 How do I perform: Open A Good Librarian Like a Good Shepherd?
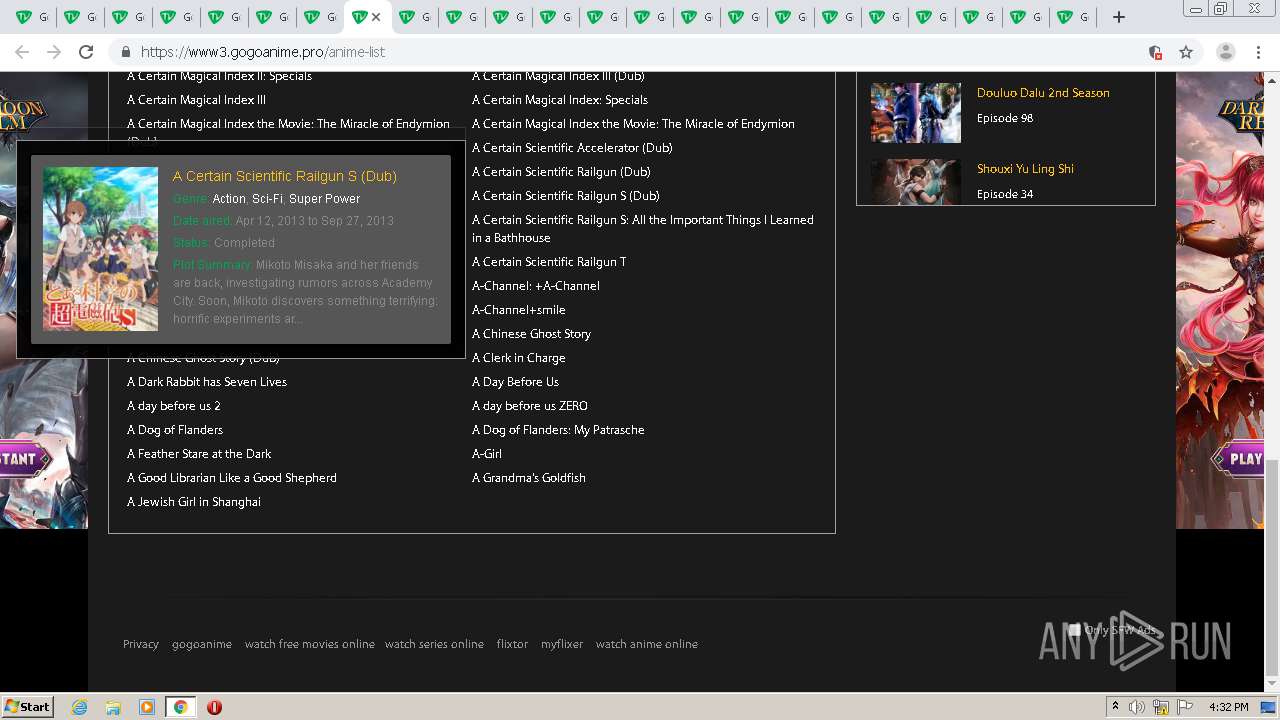pyautogui.click(x=232, y=478)
